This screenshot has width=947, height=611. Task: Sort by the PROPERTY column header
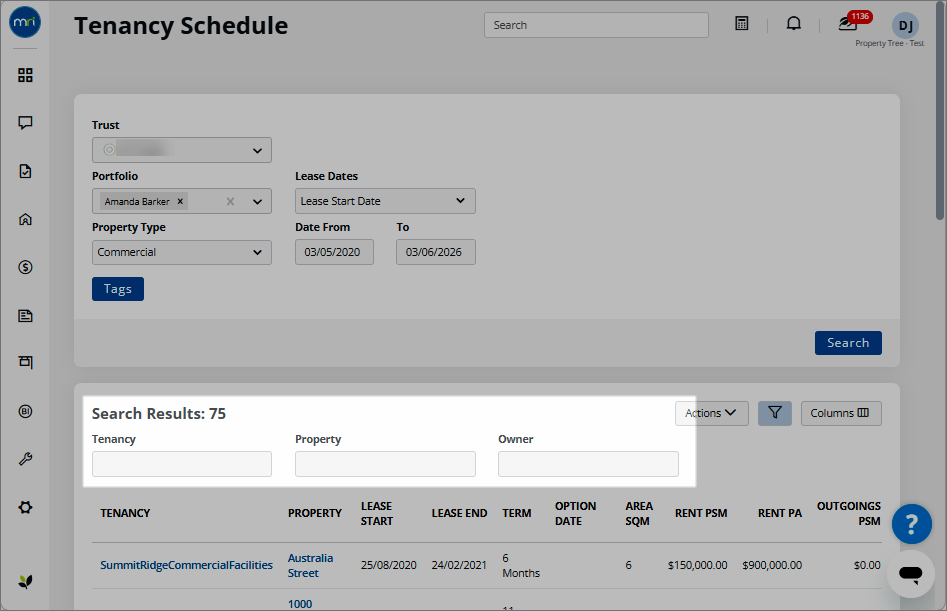315,513
